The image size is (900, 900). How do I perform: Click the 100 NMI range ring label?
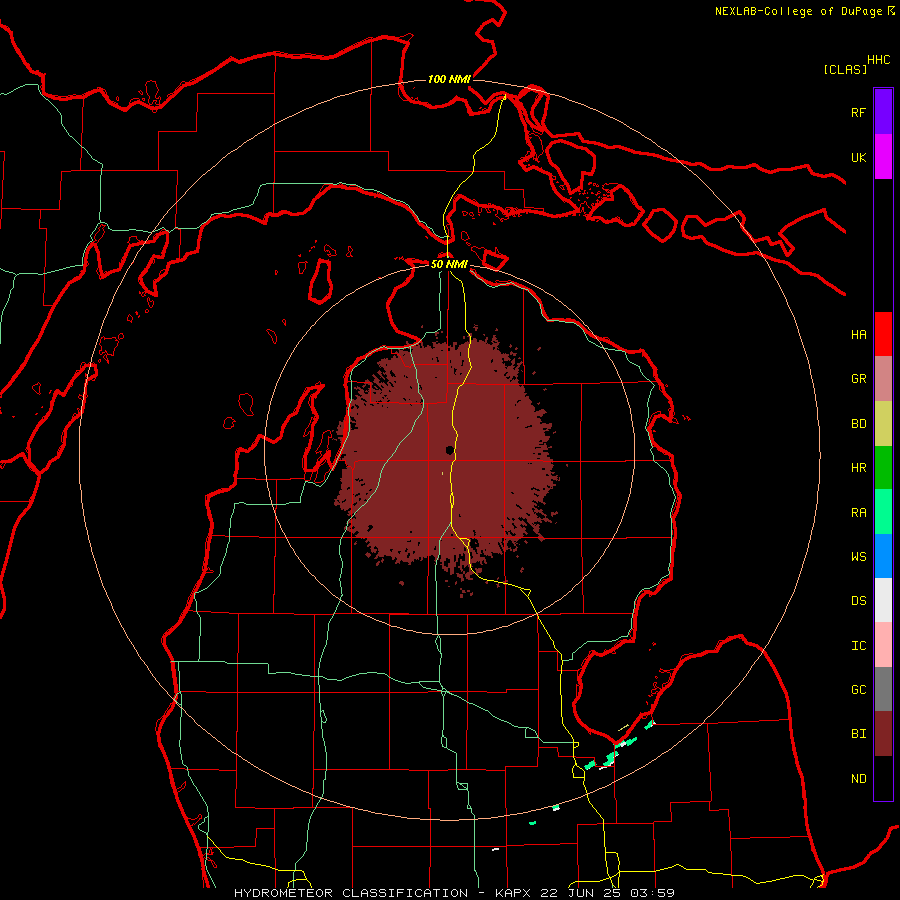[449, 79]
